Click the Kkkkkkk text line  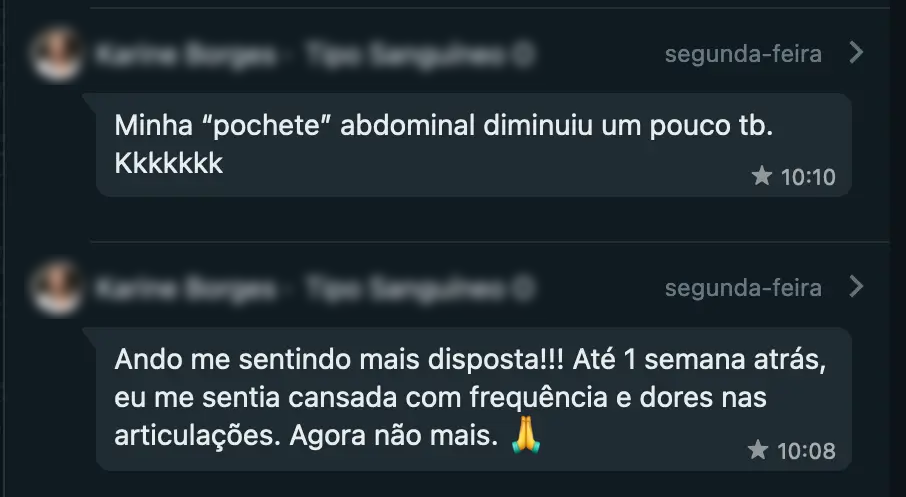click(x=169, y=164)
